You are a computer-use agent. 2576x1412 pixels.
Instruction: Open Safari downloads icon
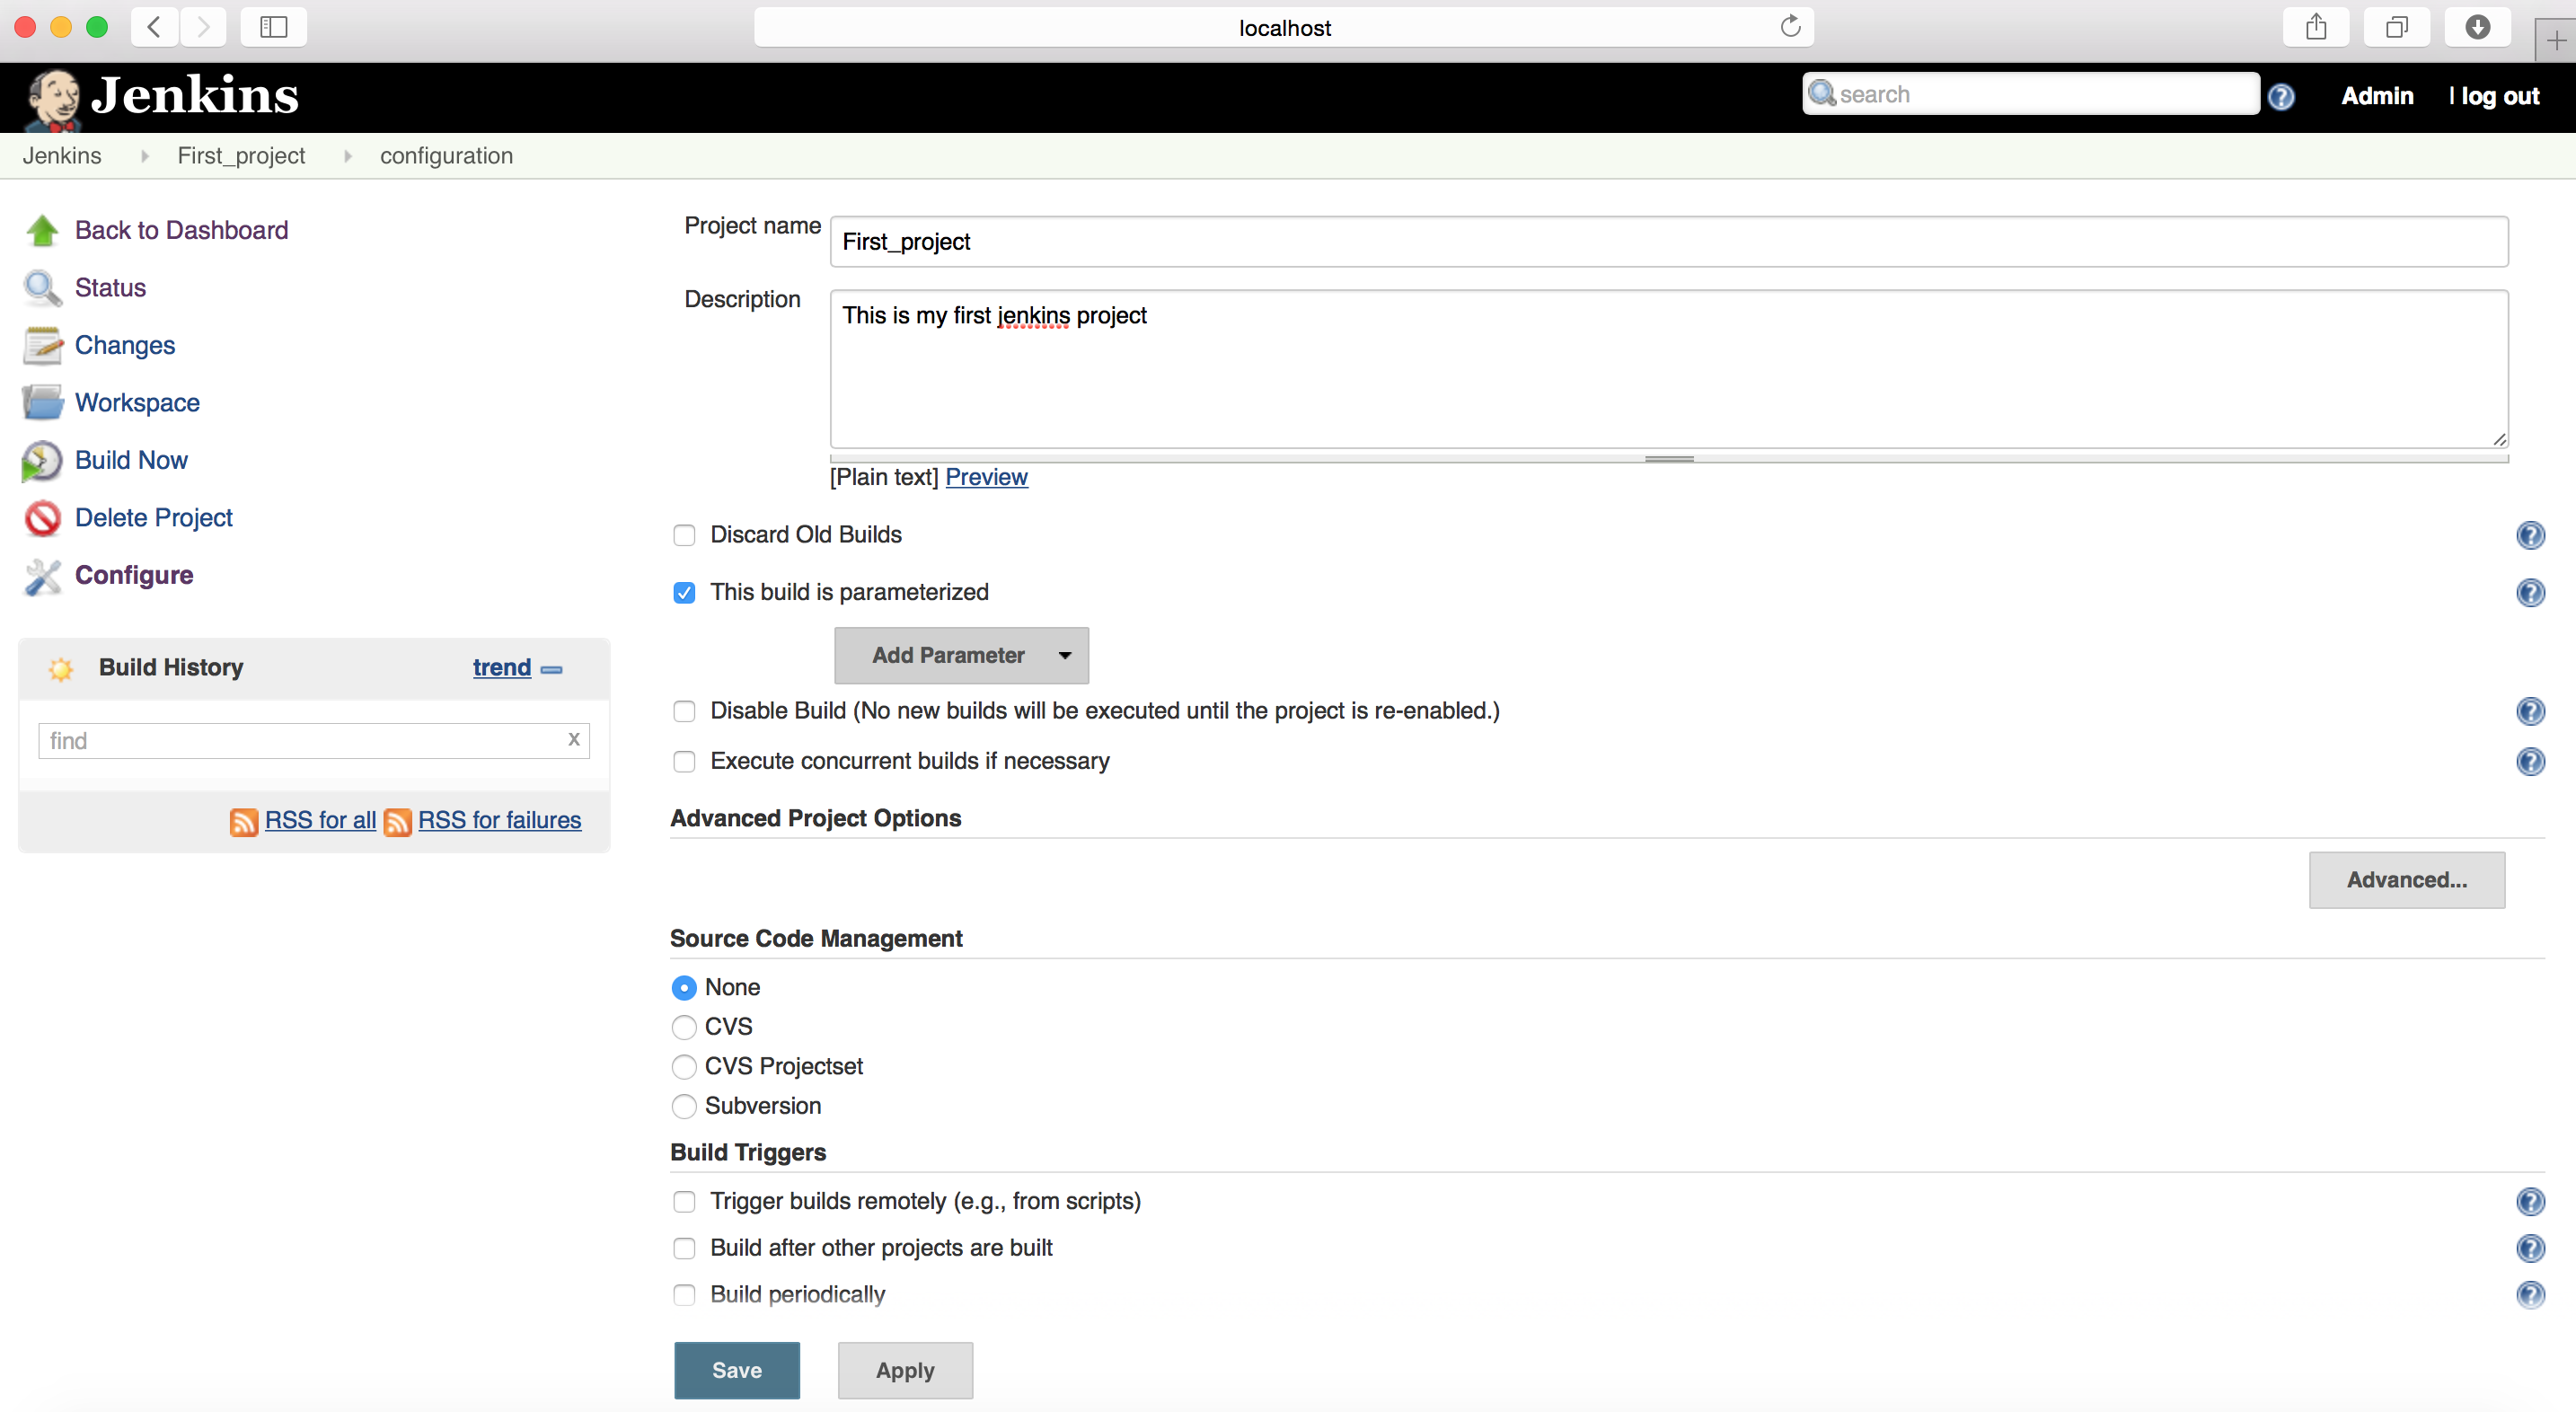[x=2477, y=26]
